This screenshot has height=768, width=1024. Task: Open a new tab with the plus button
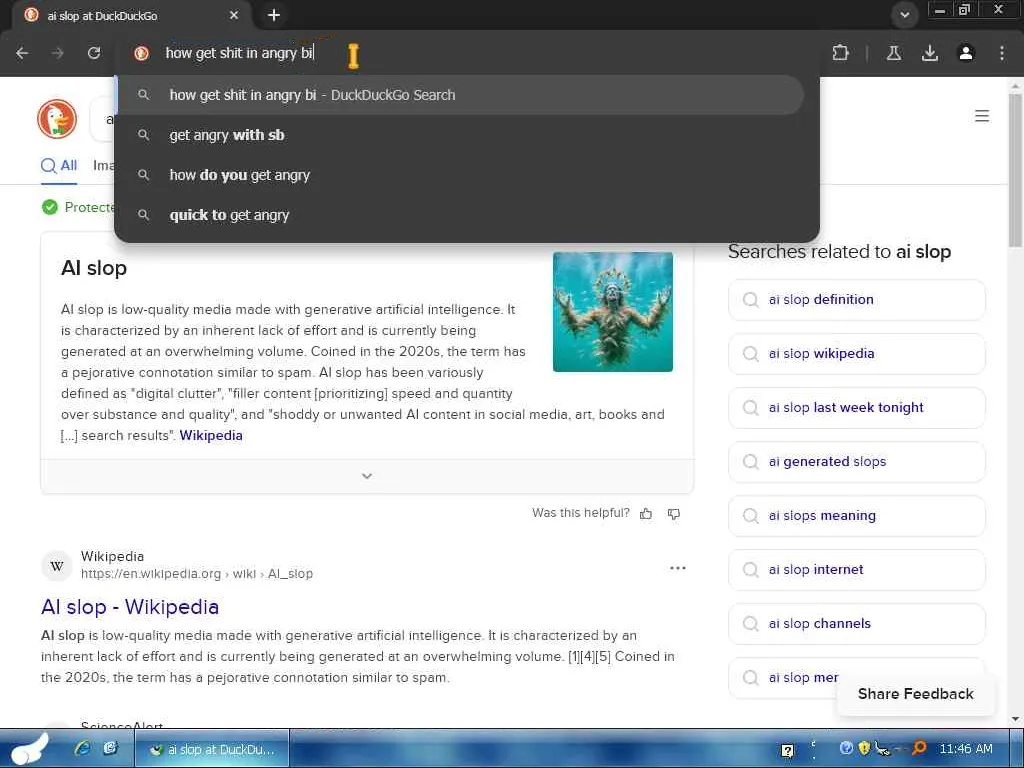pos(274,15)
